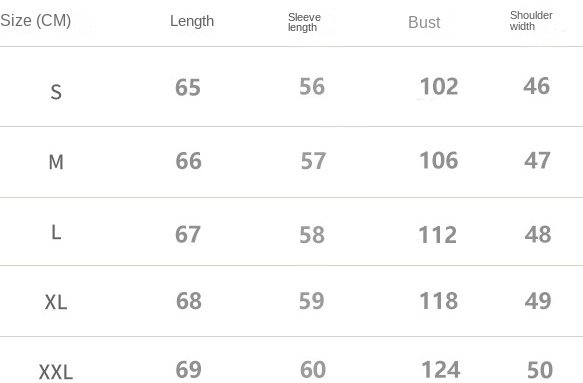Select the bust value 118

click(x=439, y=300)
